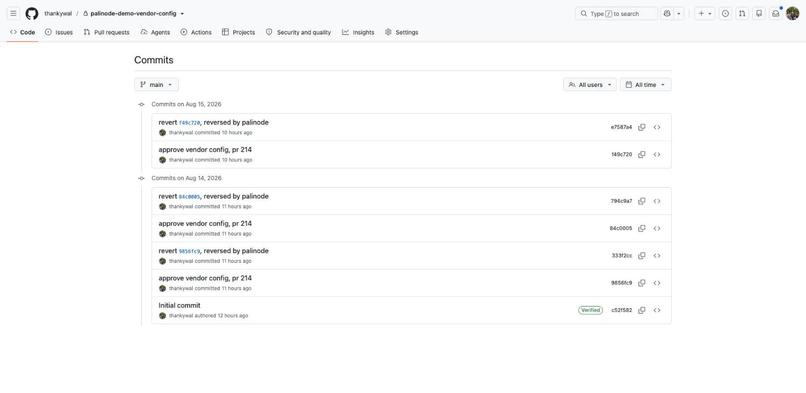
Task: Open commit hash e7587a4
Action: (621, 127)
